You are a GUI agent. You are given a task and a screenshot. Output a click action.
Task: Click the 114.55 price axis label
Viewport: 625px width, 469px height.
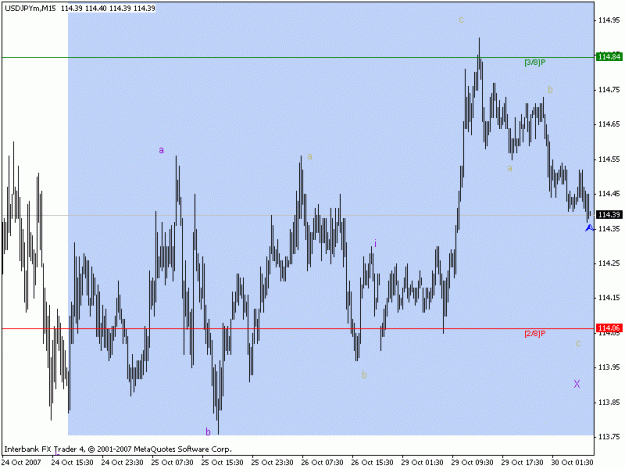(609, 159)
